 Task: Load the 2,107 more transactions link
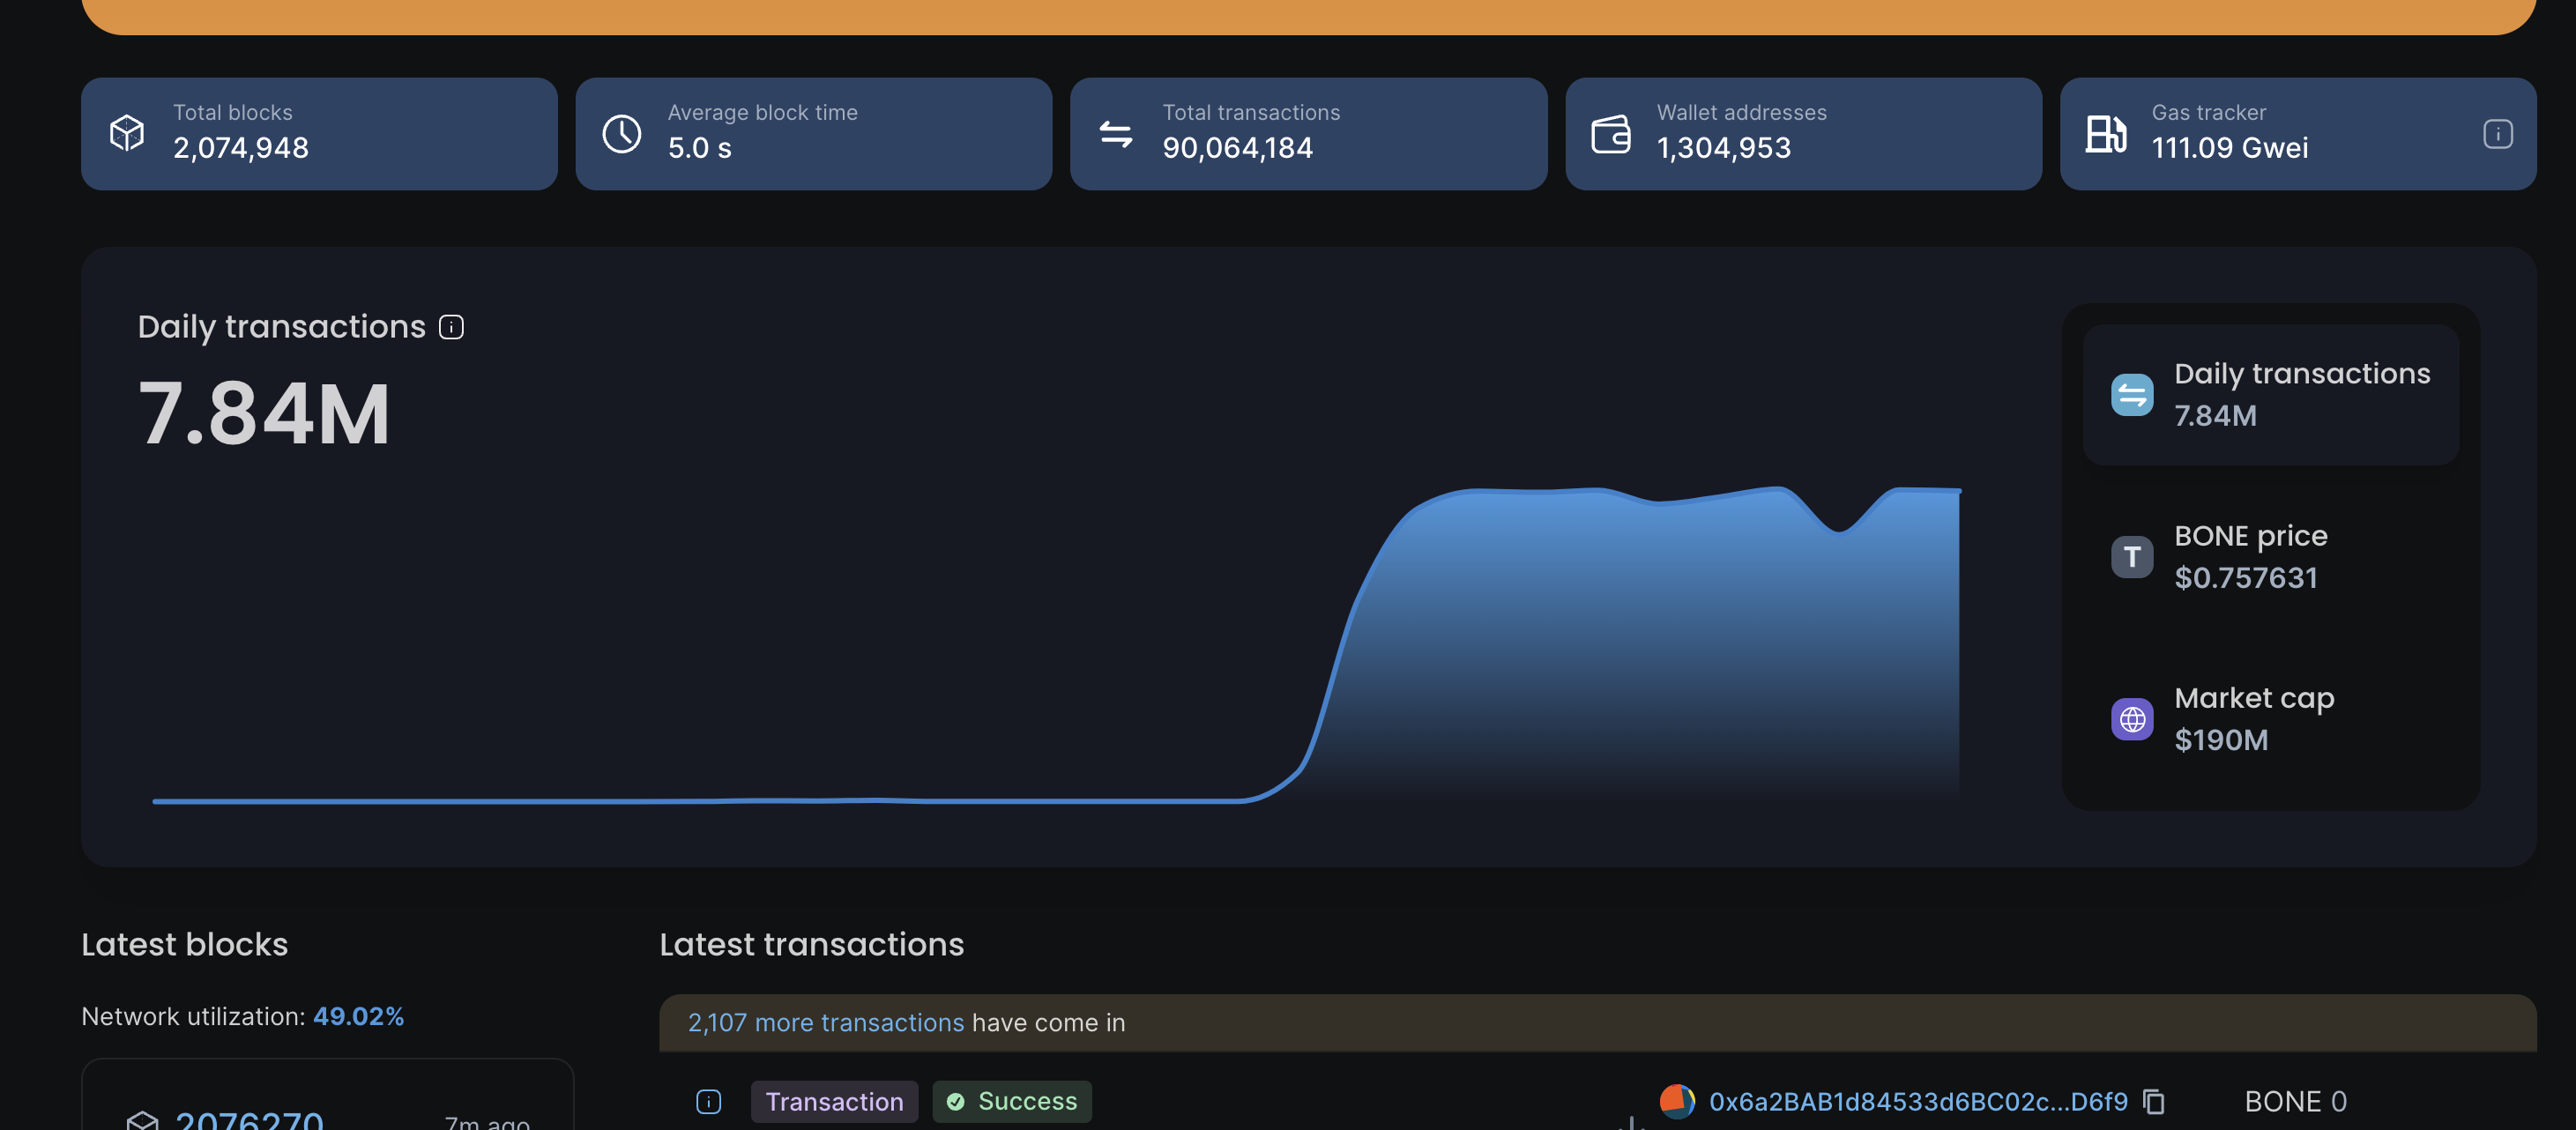[x=825, y=1022]
